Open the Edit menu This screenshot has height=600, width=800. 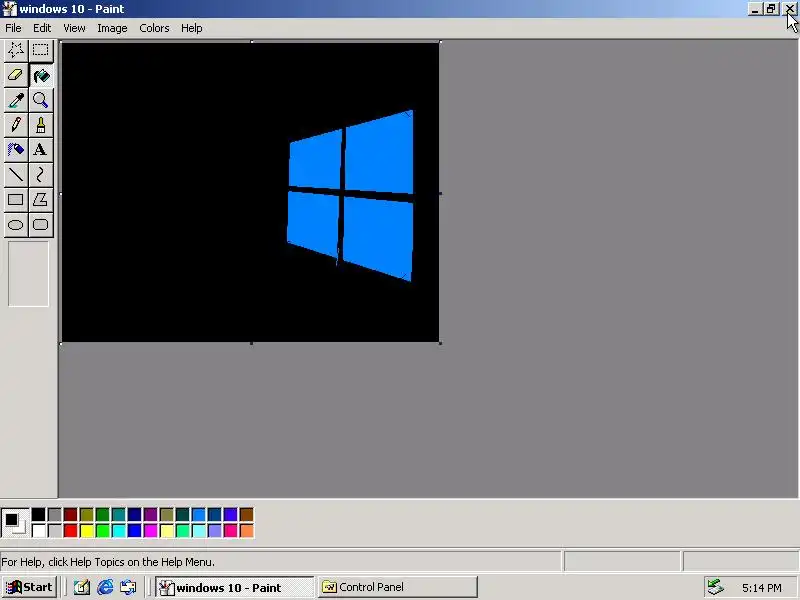pyautogui.click(x=42, y=28)
